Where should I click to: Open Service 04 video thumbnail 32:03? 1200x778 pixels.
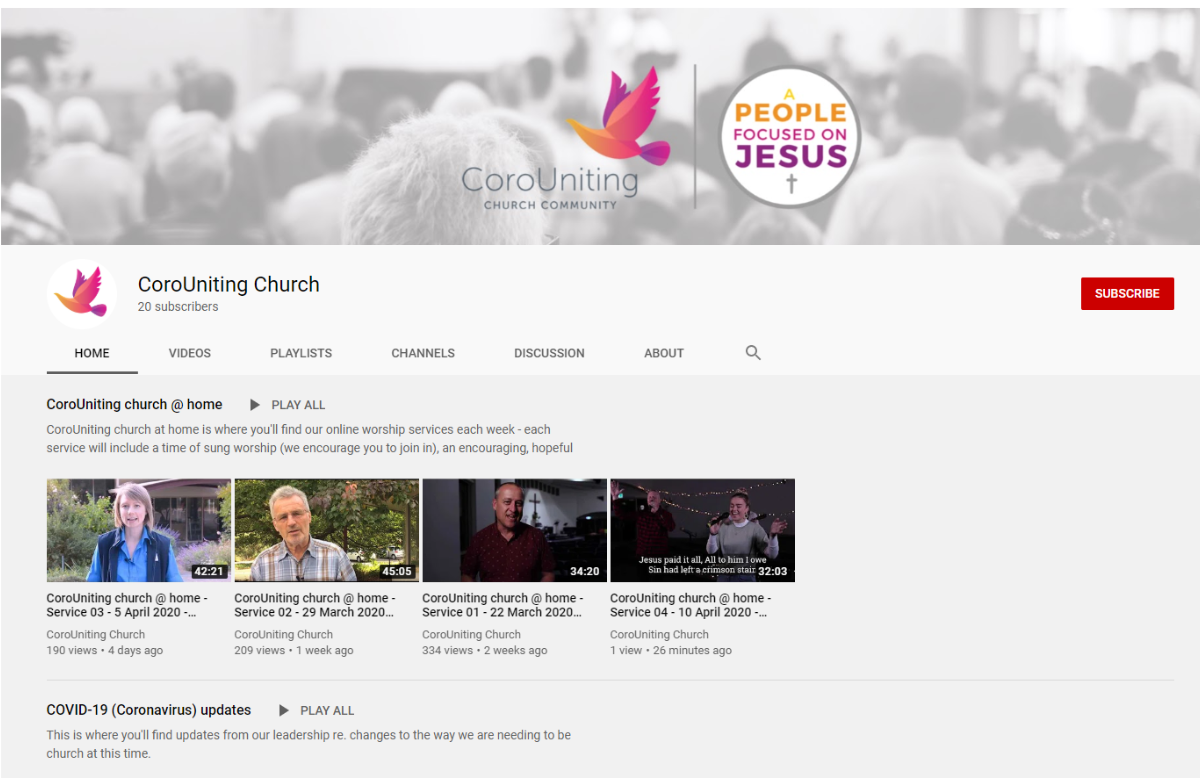(x=703, y=530)
